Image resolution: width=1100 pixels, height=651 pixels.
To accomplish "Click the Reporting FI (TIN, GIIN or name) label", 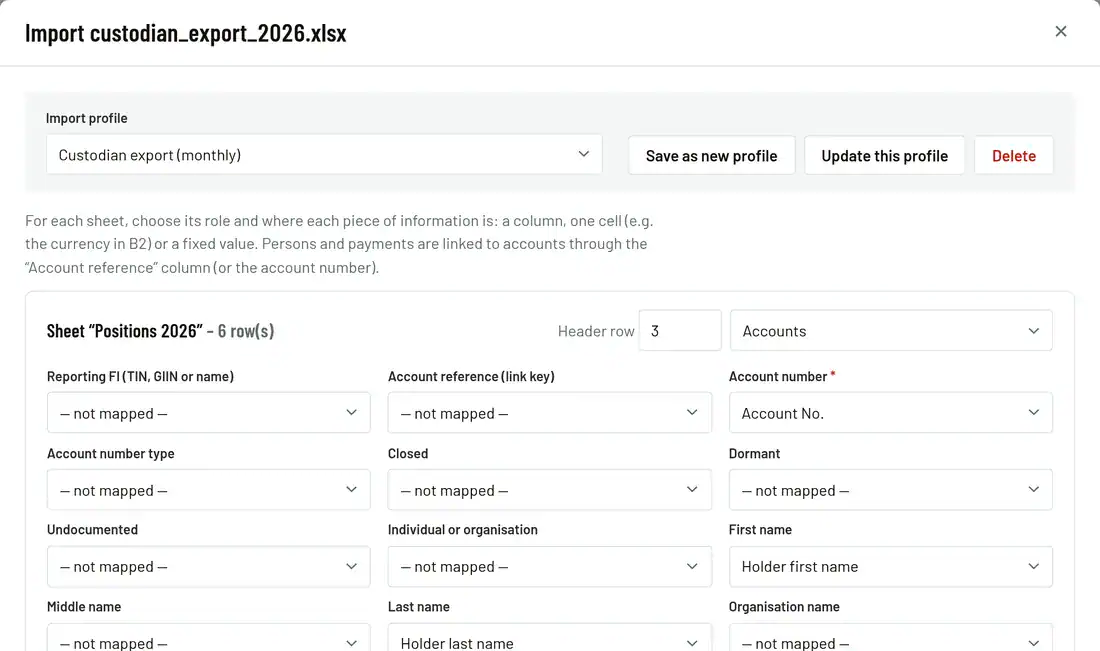I will pyautogui.click(x=140, y=376).
